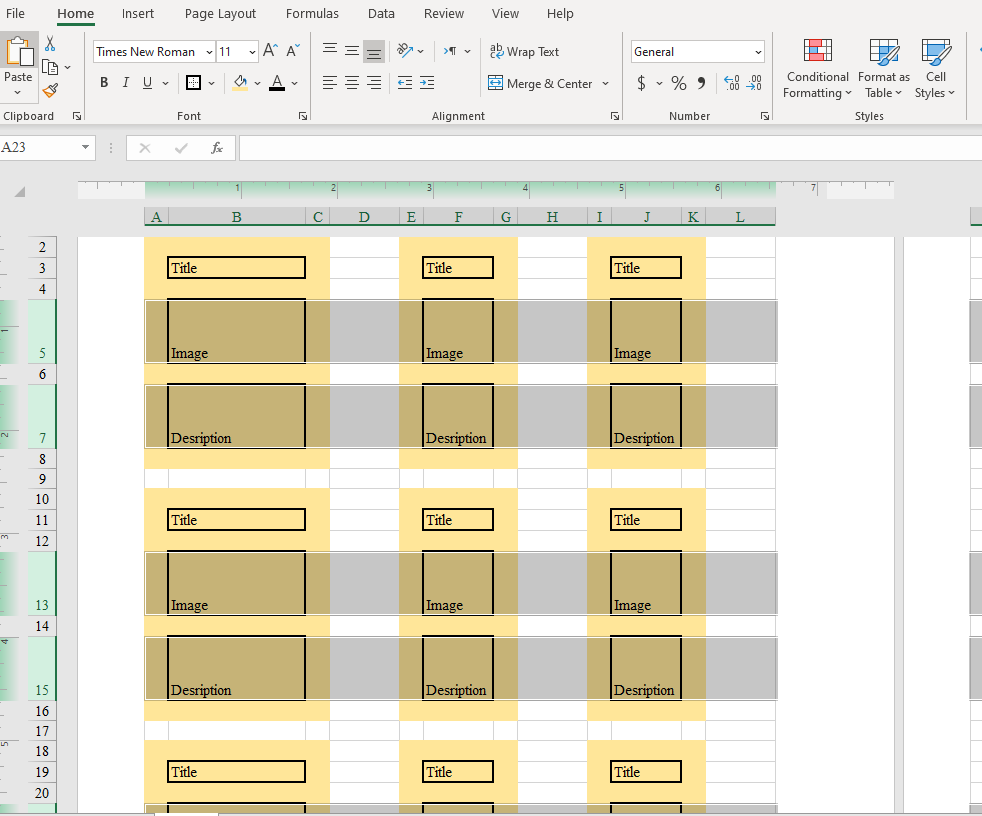Click the Increase Decimal icon

click(x=730, y=83)
